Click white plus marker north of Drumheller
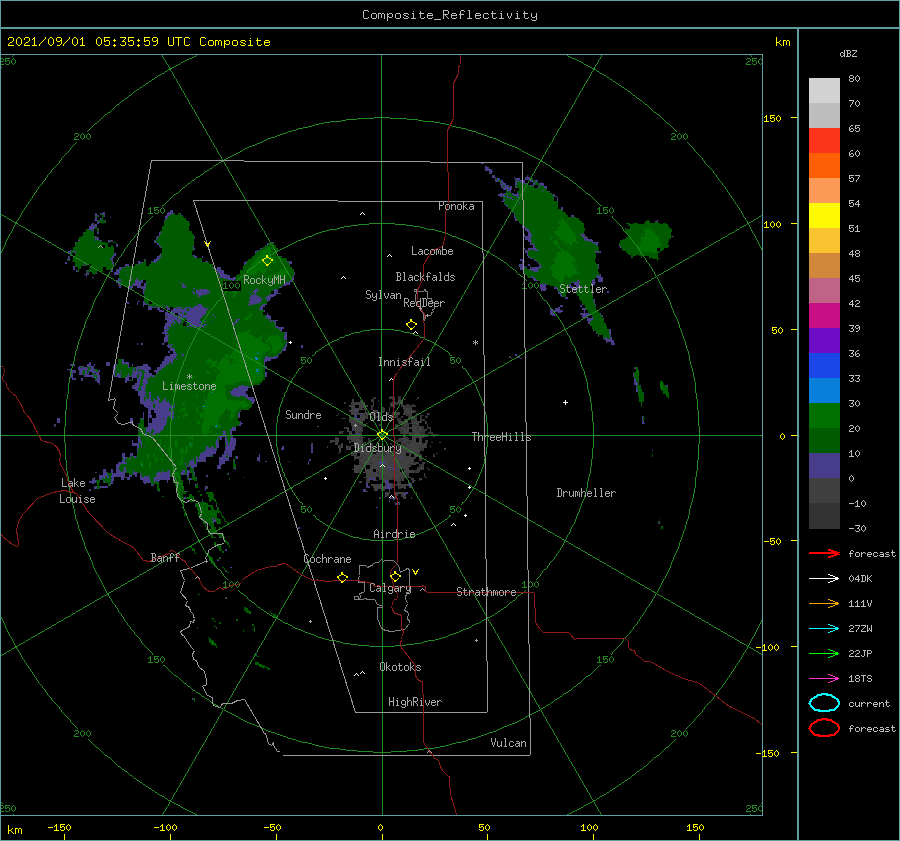The height and width of the screenshot is (841, 900). pos(565,402)
